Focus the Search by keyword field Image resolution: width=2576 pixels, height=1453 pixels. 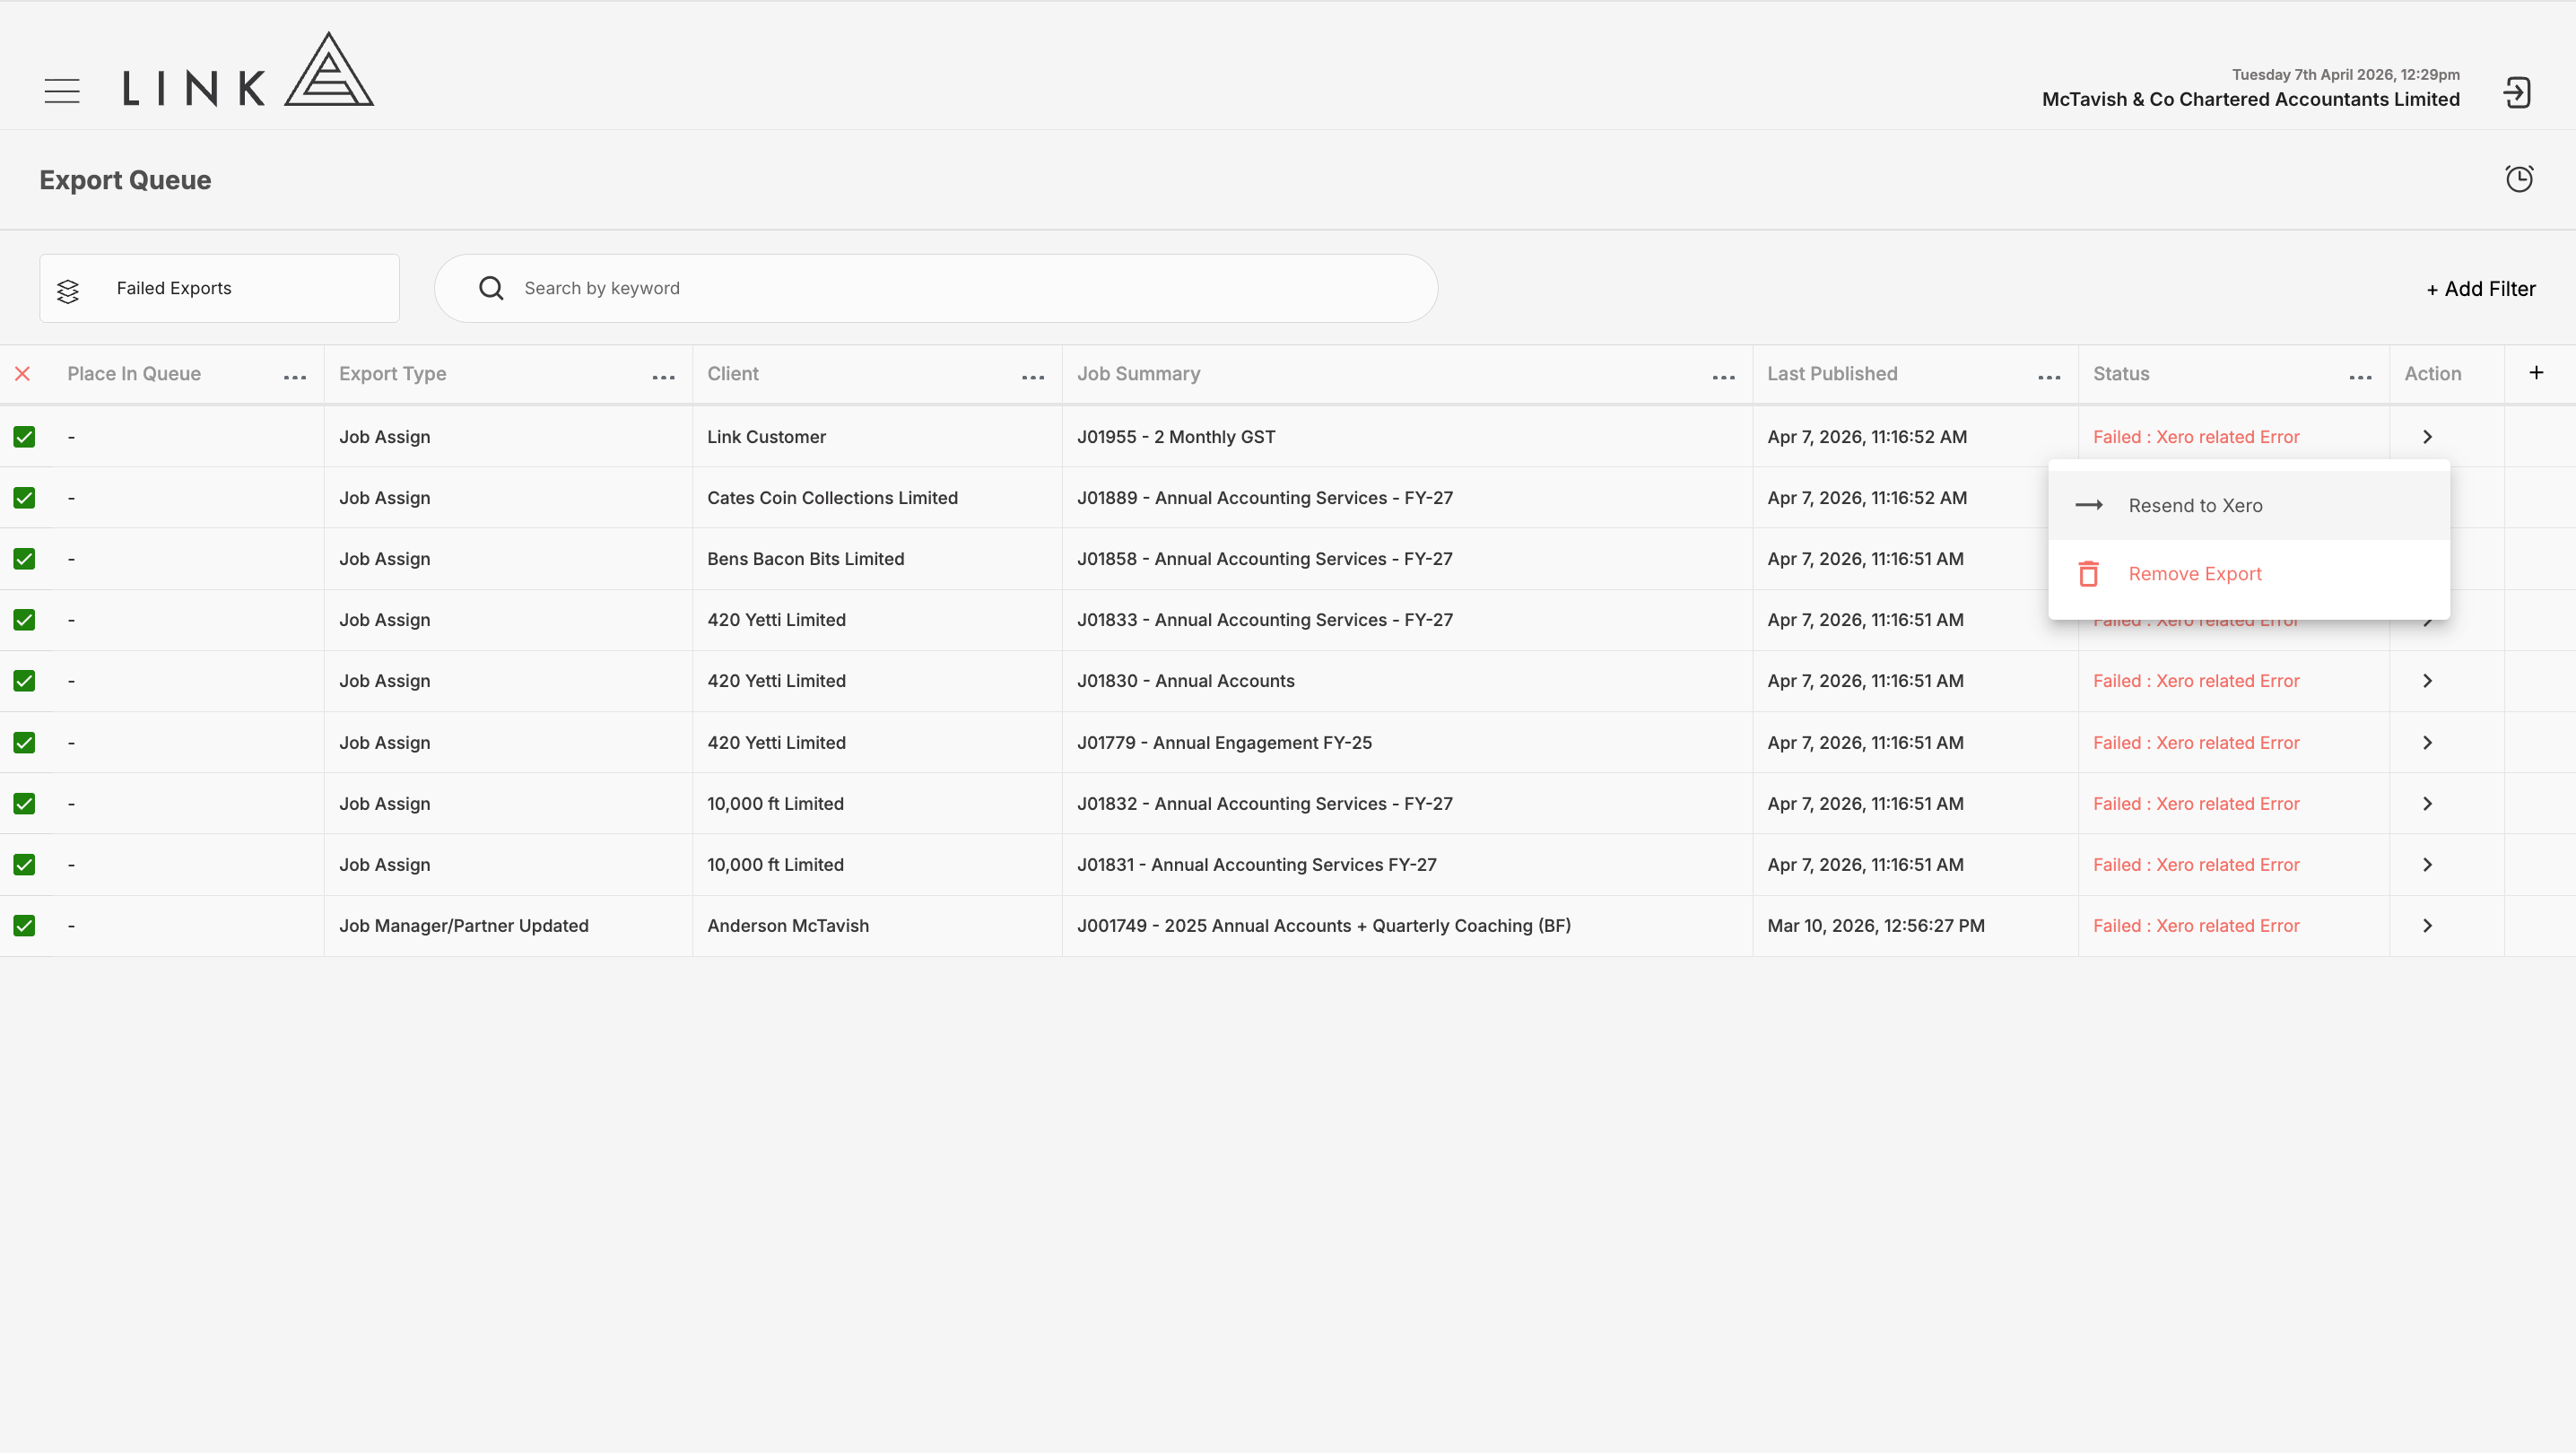point(936,288)
